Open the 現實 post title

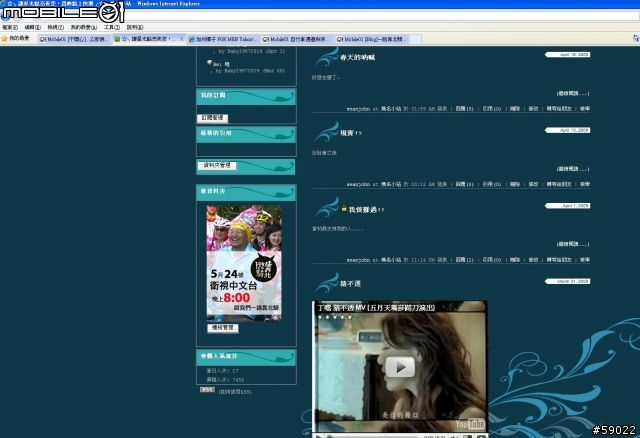[x=351, y=133]
